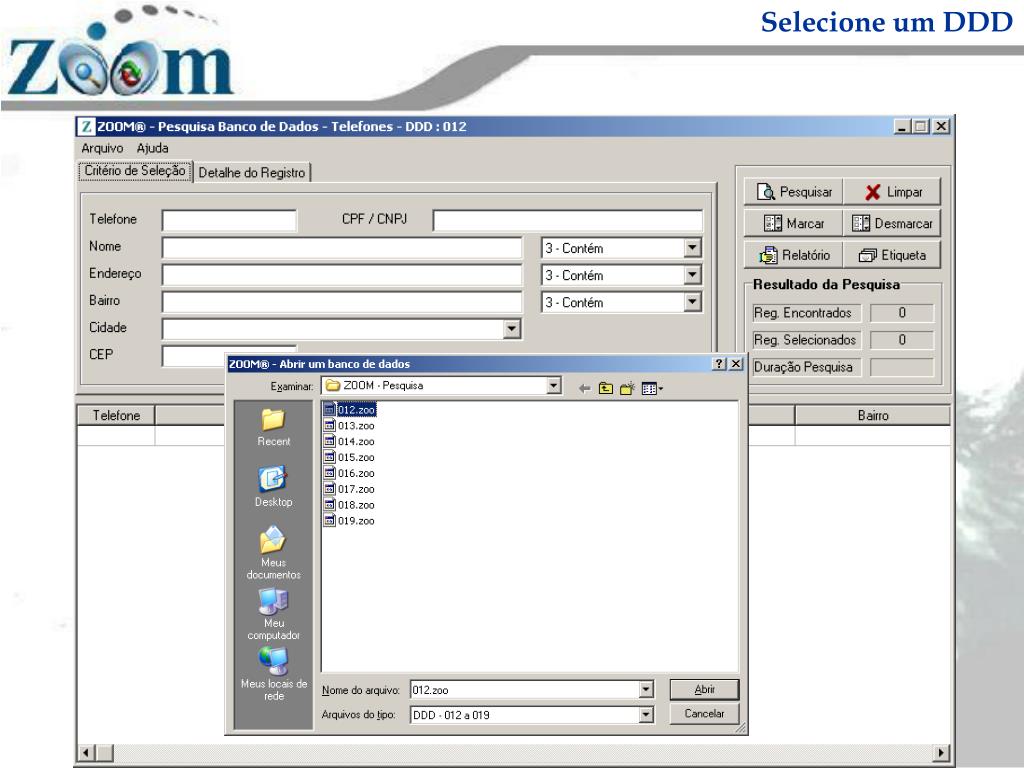Open the Ajuda menu

point(153,148)
